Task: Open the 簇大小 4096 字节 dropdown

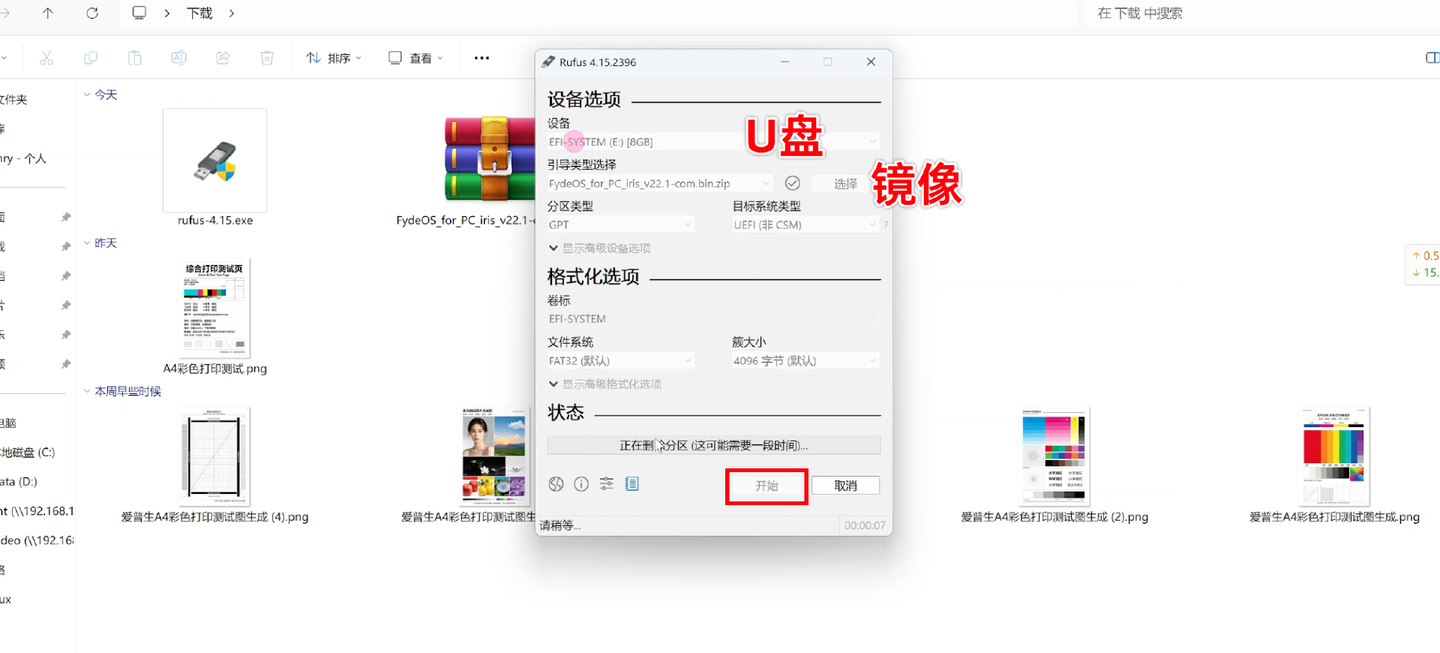Action: (806, 361)
